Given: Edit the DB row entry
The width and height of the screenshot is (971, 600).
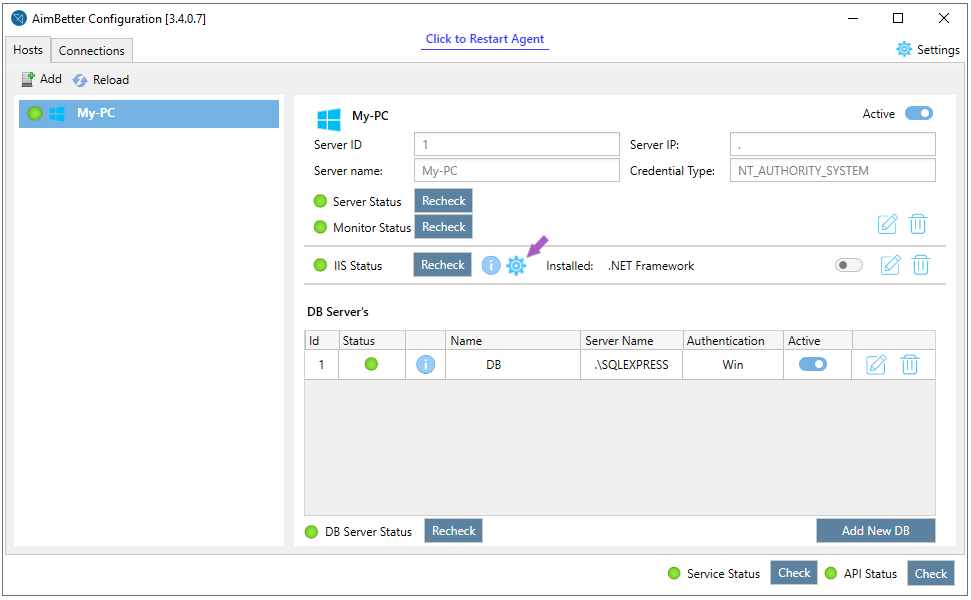Looking at the screenshot, I should click(876, 365).
